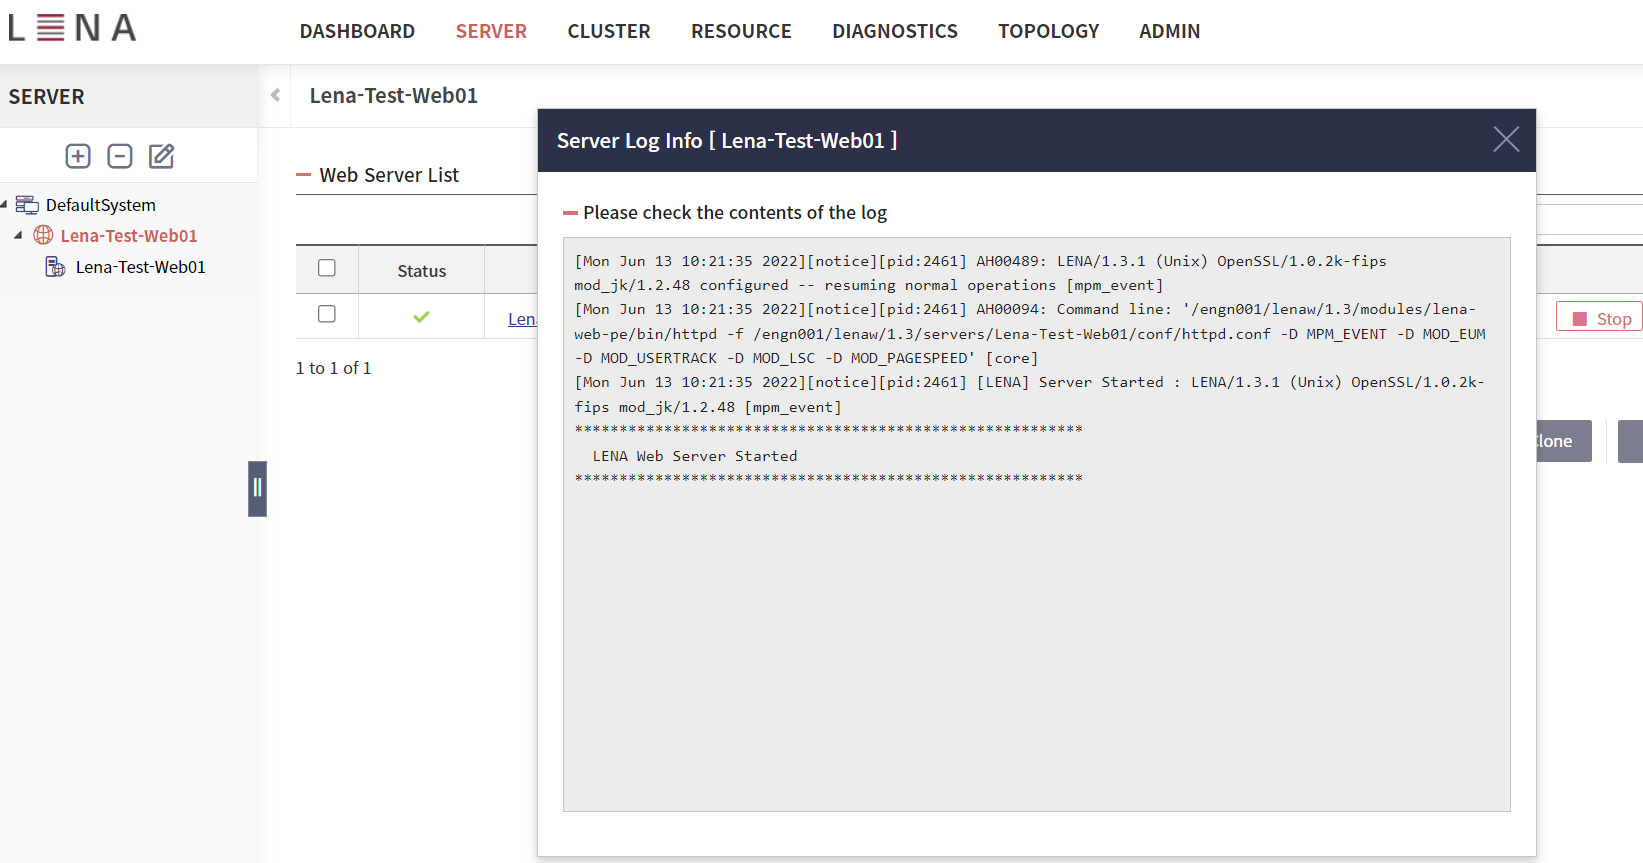Collapse the red Lena-Test-Web01 tree node

click(x=18, y=235)
